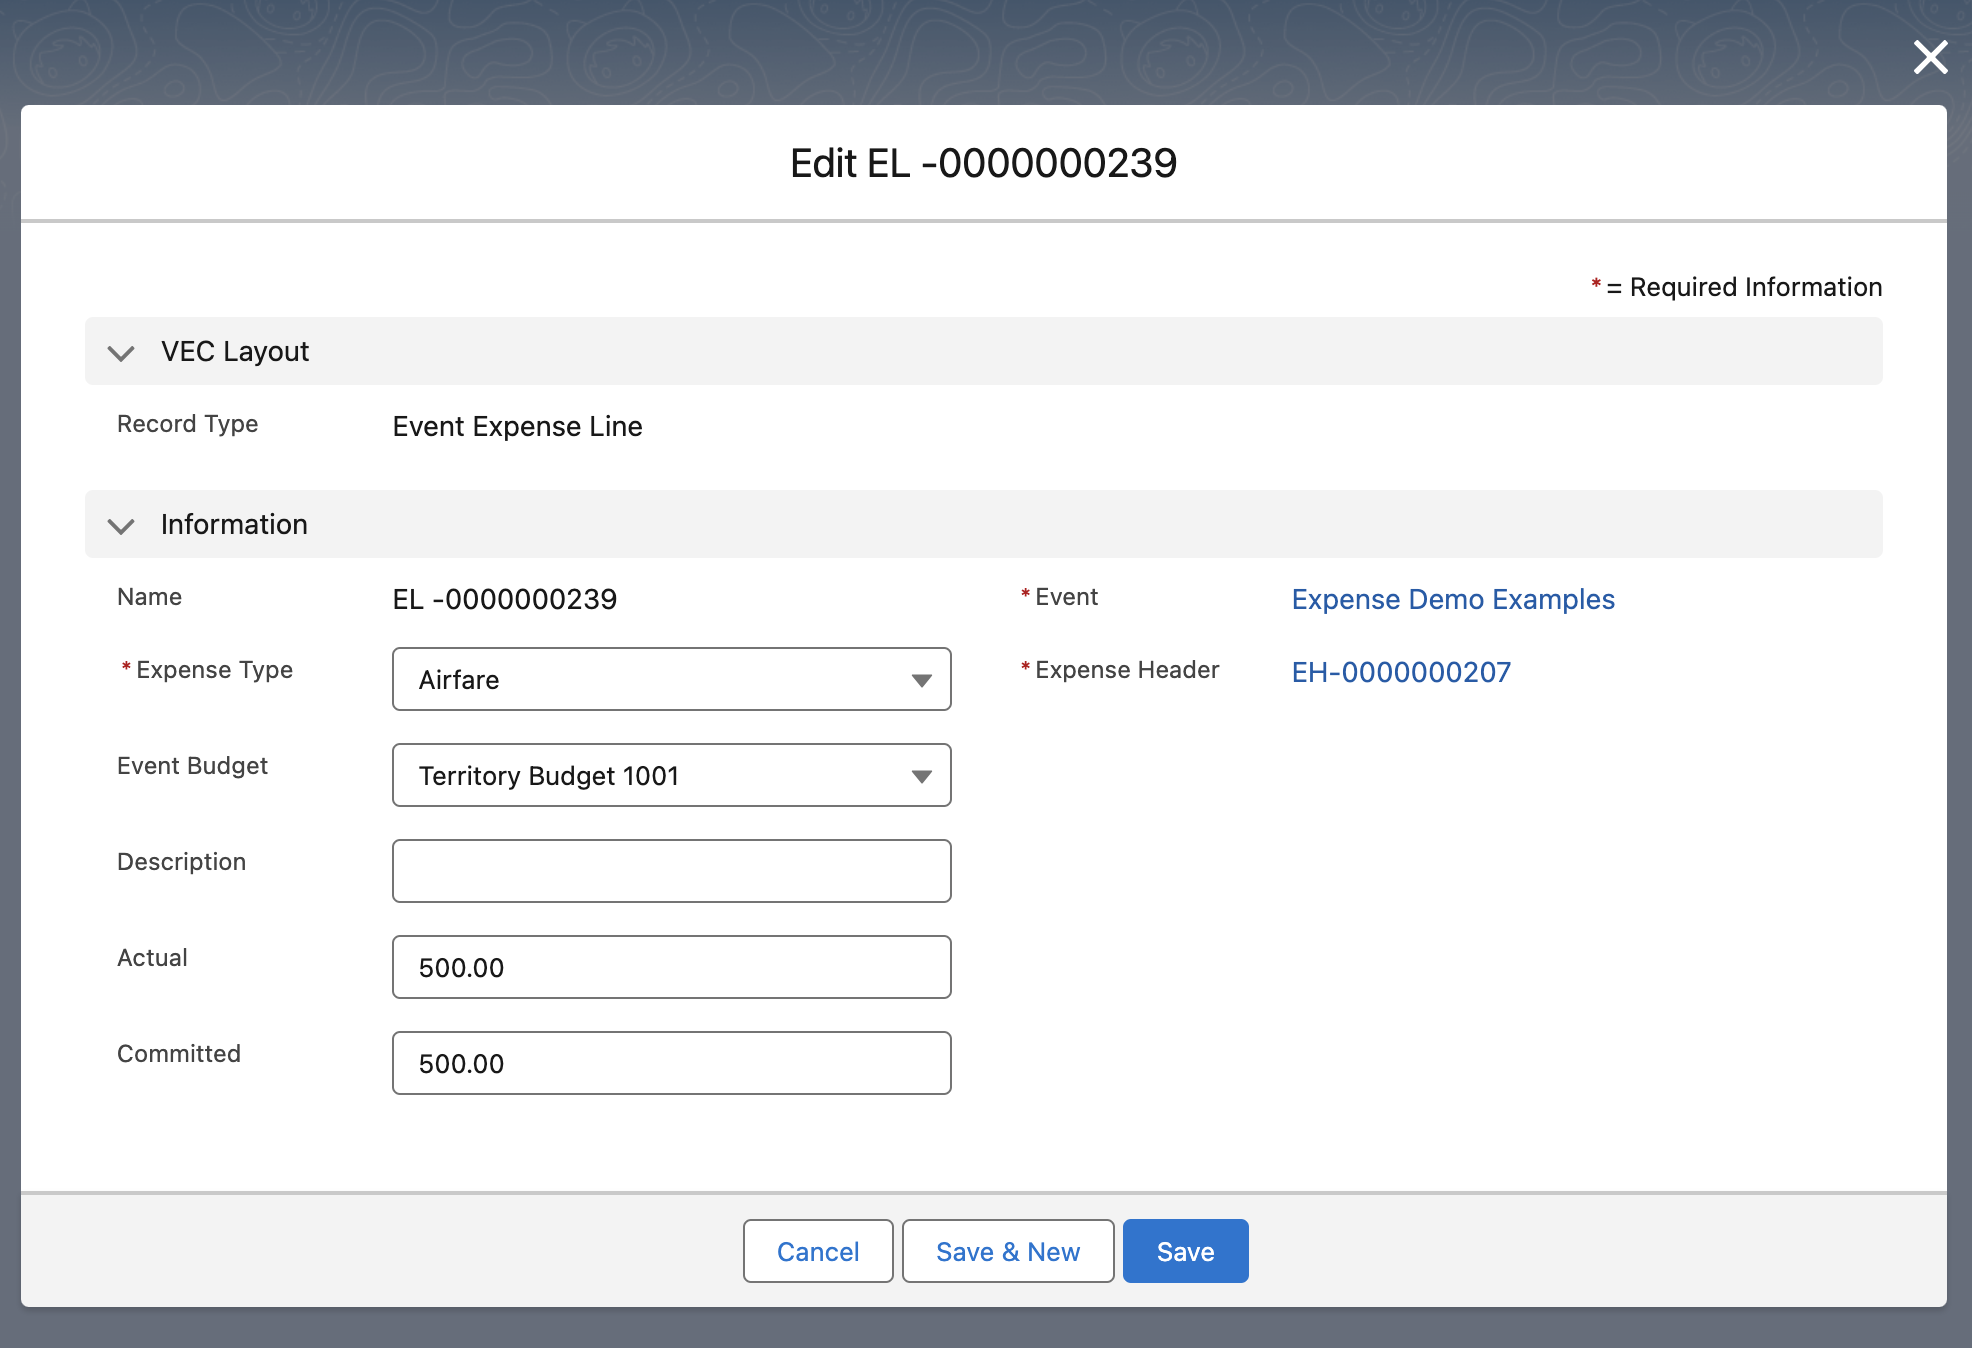Click the Committed amount input field

[671, 1063]
